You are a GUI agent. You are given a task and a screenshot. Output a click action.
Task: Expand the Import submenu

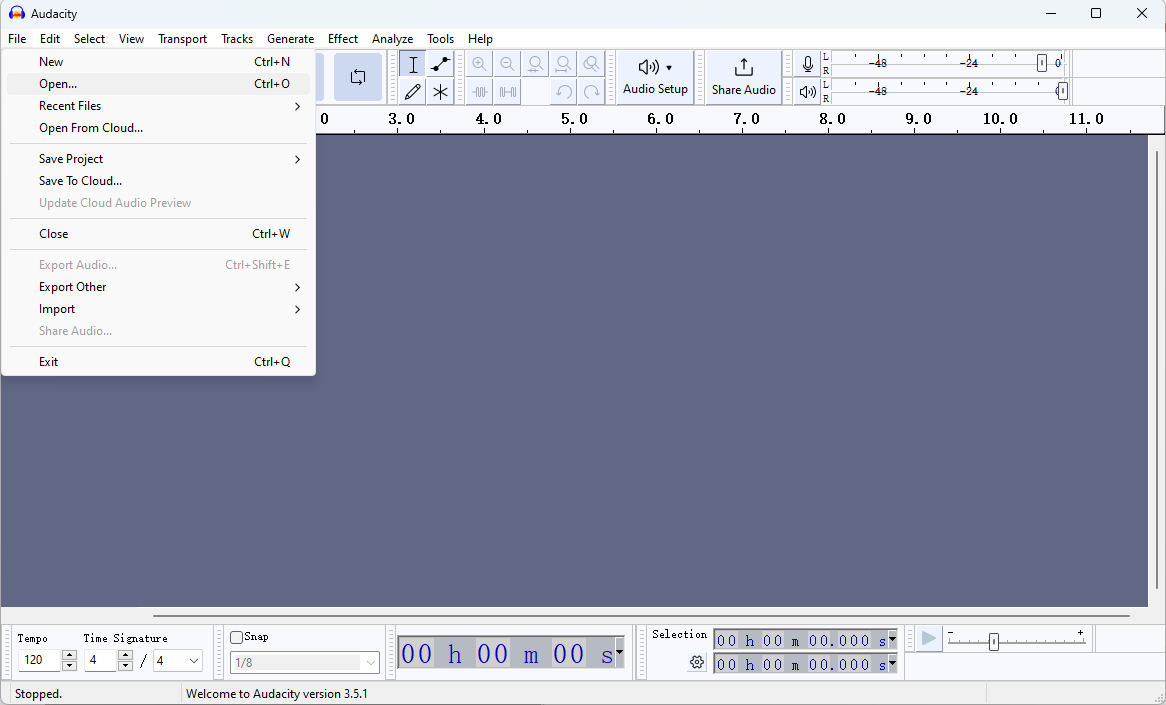pos(158,309)
